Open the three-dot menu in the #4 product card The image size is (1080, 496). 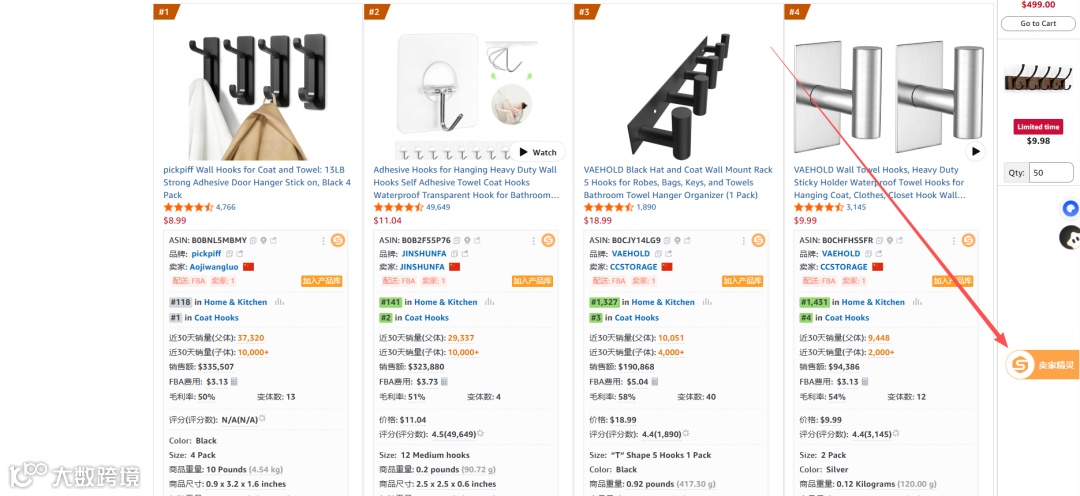pyautogui.click(x=954, y=240)
